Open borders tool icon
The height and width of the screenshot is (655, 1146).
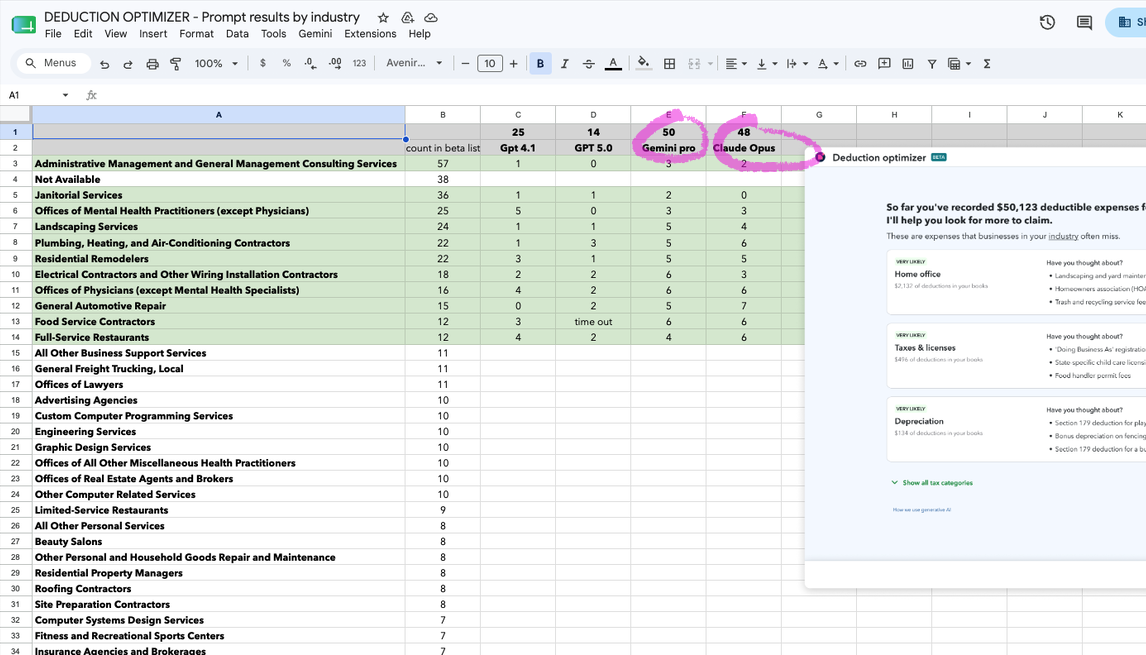669,64
